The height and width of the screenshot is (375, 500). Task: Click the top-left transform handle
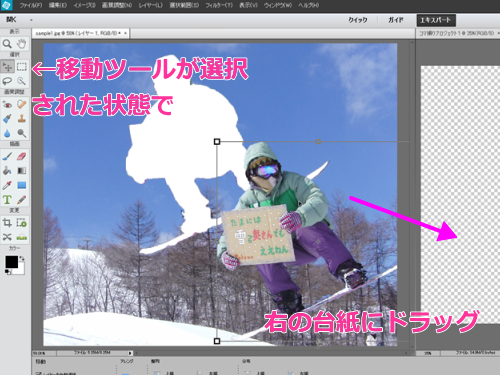click(217, 142)
